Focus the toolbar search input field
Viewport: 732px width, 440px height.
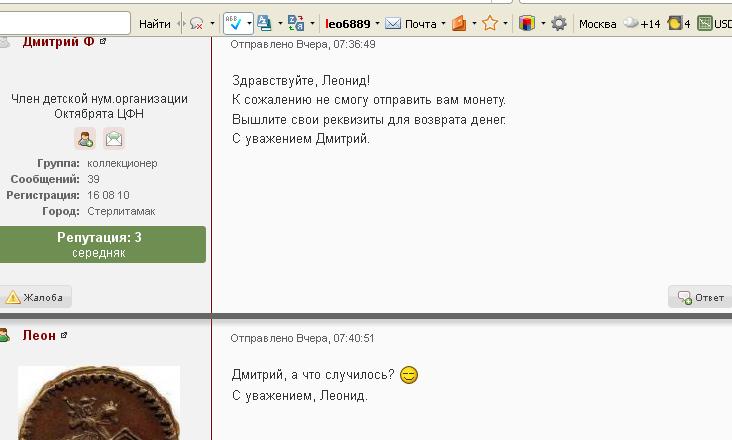click(64, 23)
